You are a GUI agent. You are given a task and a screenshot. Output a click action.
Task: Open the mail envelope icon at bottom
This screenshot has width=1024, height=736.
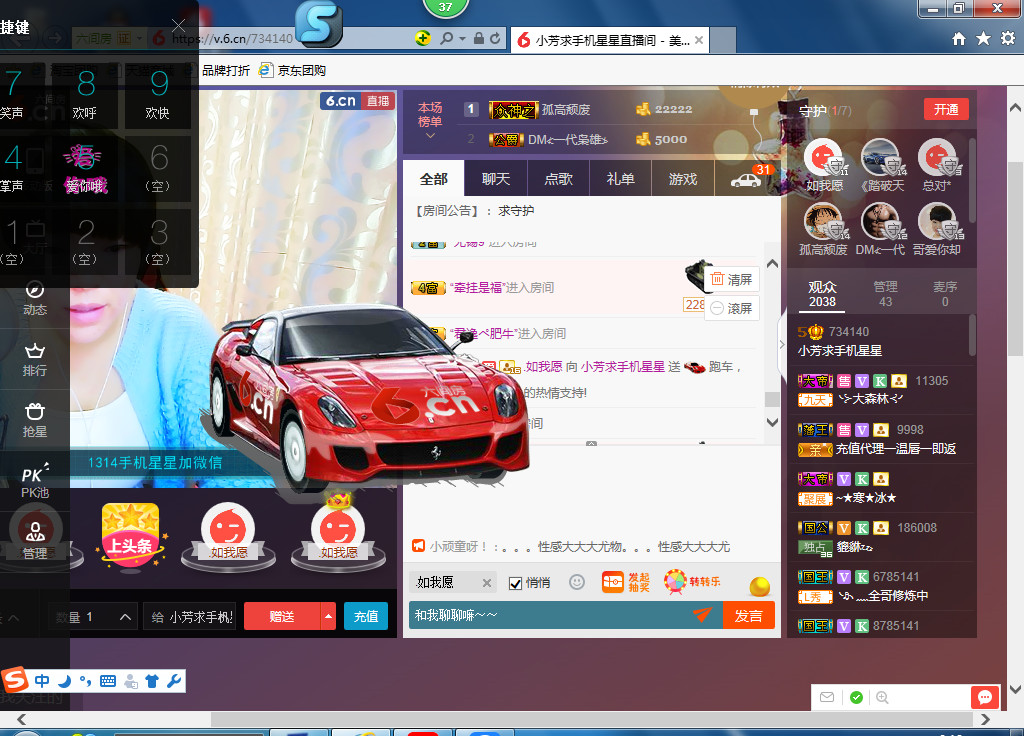pyautogui.click(x=827, y=697)
